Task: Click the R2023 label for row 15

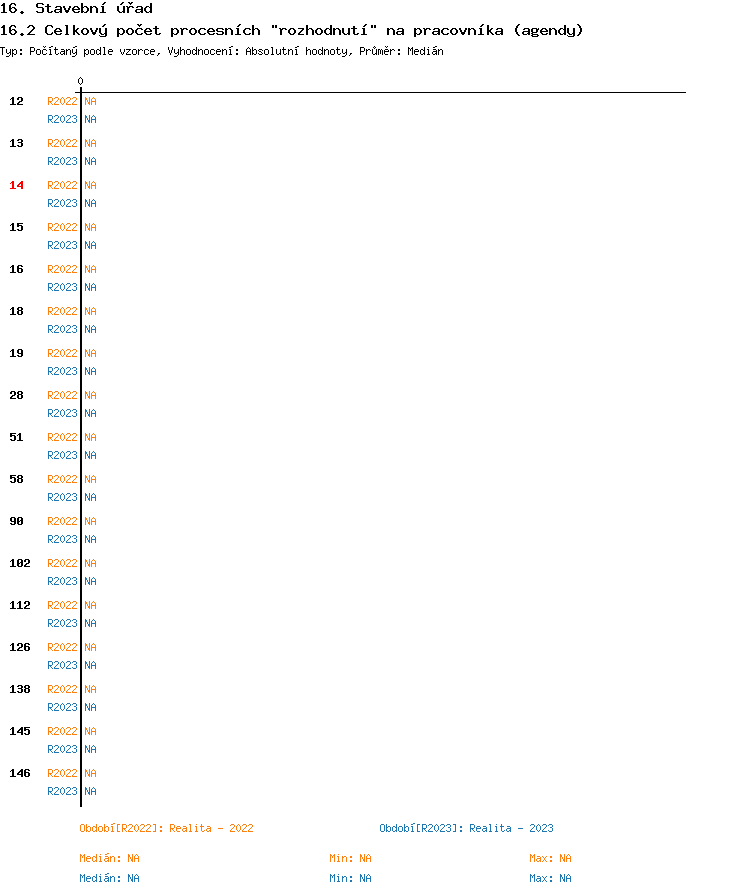Action: [62, 245]
